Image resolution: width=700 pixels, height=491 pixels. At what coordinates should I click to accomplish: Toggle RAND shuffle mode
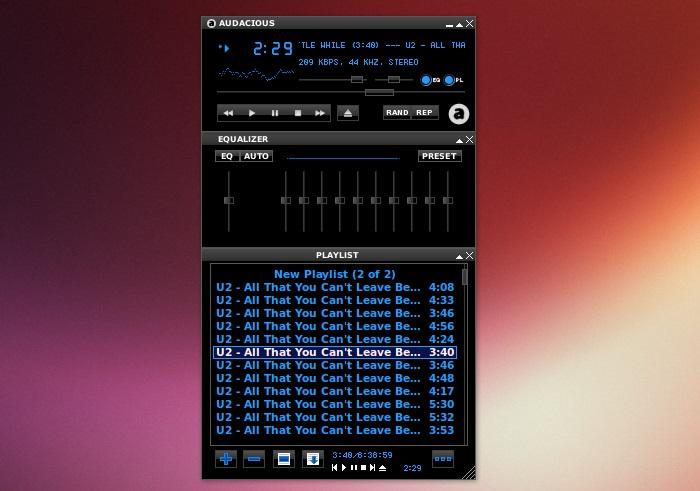pos(397,113)
